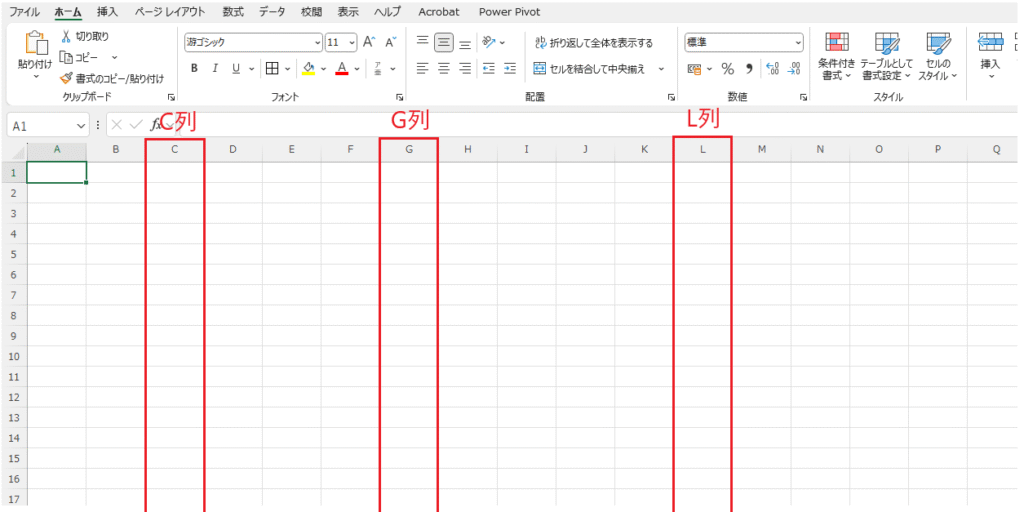
Task: Open the font name dropdown (游ゴシック)
Action: [x=318, y=43]
